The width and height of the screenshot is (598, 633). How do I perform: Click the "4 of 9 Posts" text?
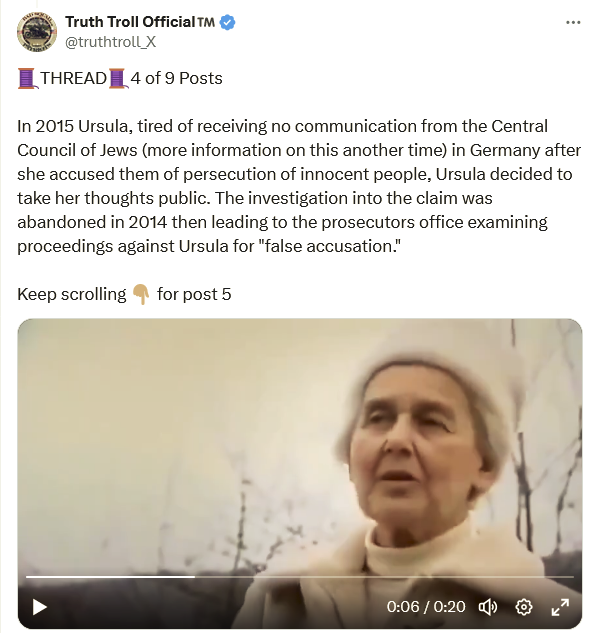[x=176, y=78]
